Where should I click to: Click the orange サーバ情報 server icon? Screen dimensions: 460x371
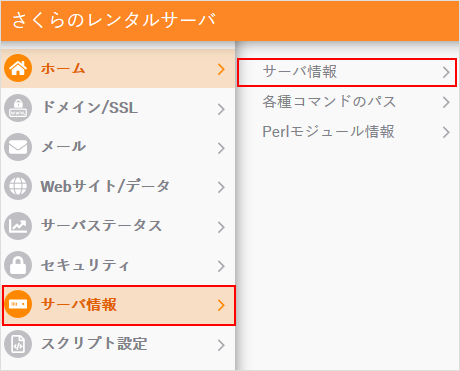point(18,304)
